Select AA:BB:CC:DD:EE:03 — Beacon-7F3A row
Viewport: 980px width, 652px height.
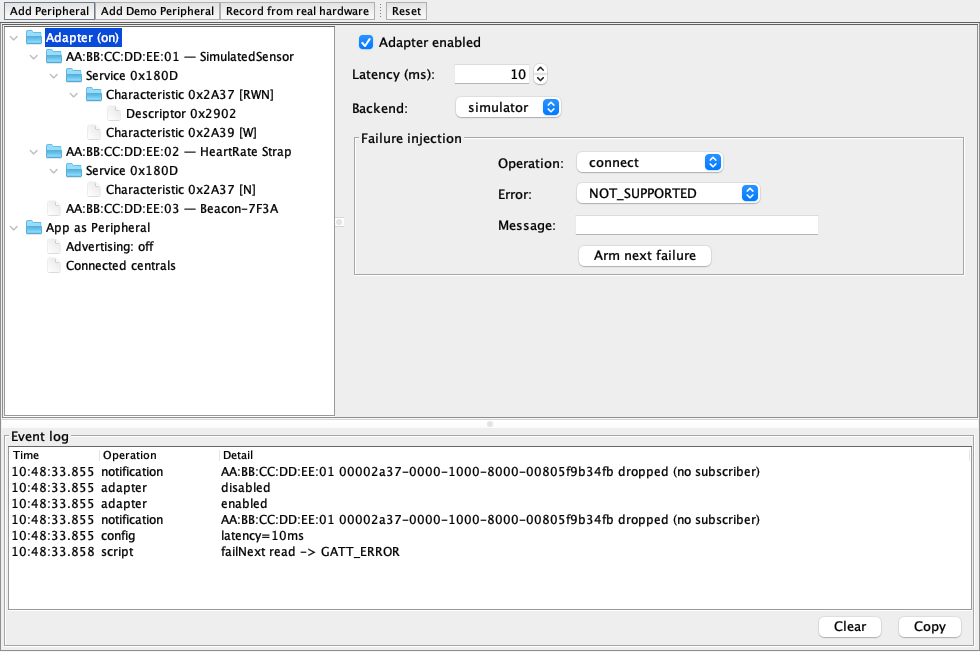[x=172, y=209]
